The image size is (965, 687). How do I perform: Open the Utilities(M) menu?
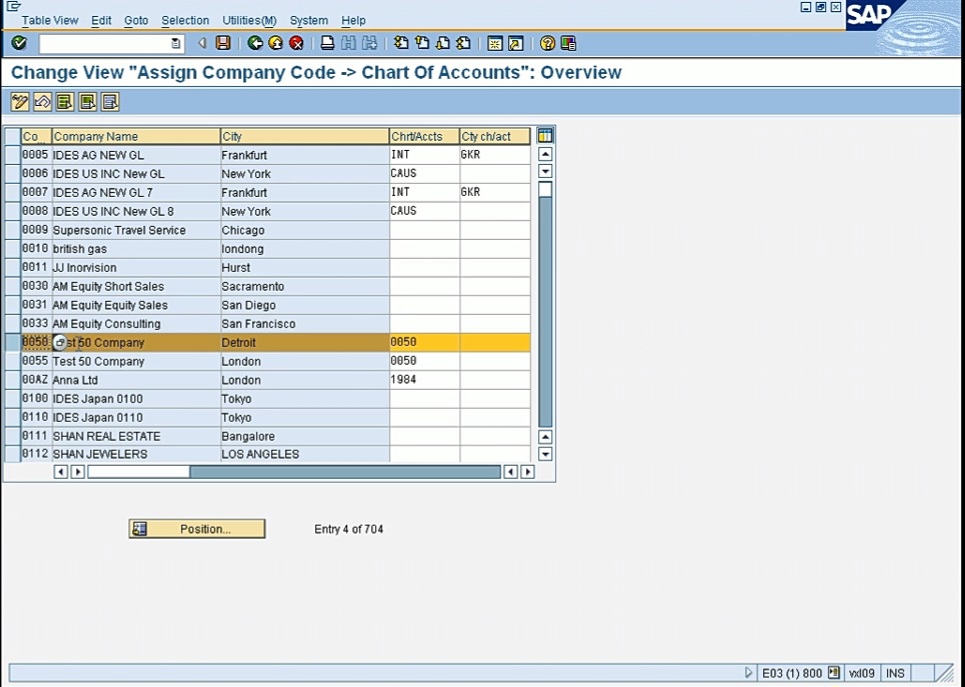click(x=249, y=20)
